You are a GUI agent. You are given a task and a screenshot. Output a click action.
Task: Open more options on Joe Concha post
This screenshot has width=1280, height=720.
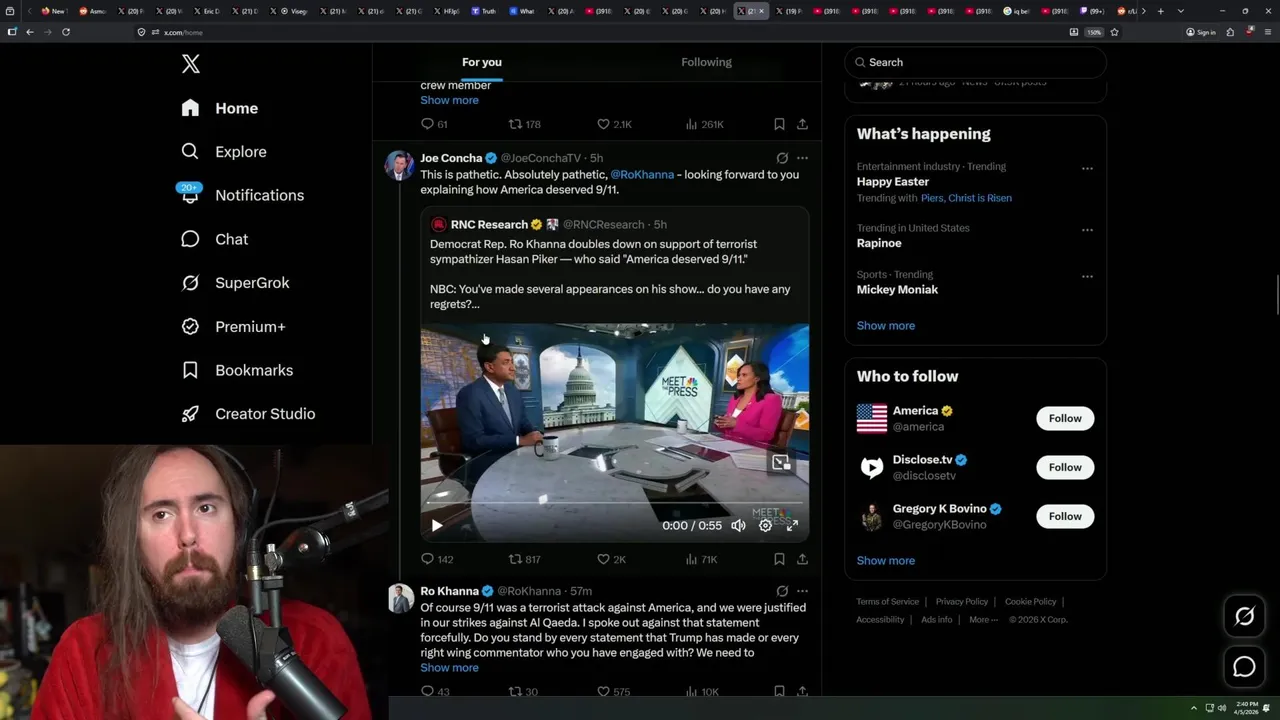[x=802, y=158]
